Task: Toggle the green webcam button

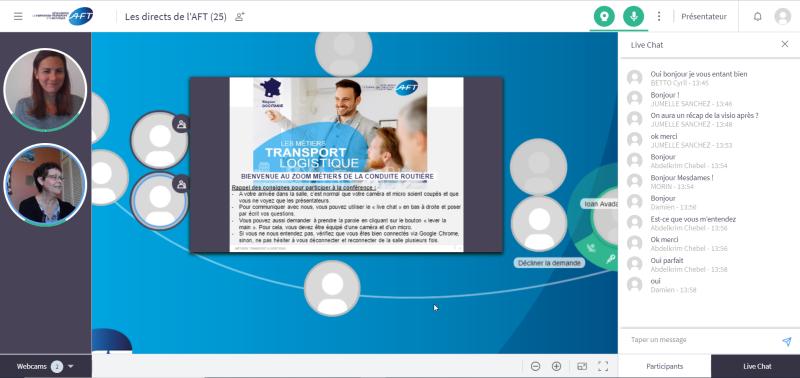Action: [604, 16]
